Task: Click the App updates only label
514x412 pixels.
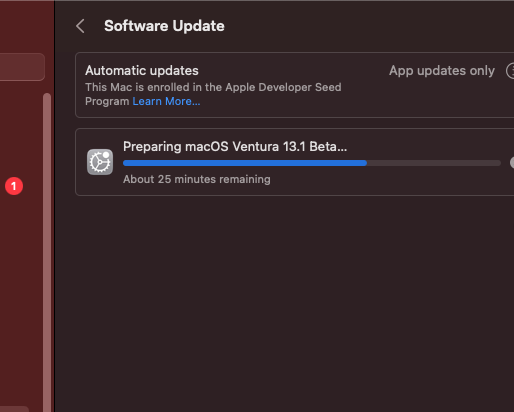Action: tap(442, 71)
